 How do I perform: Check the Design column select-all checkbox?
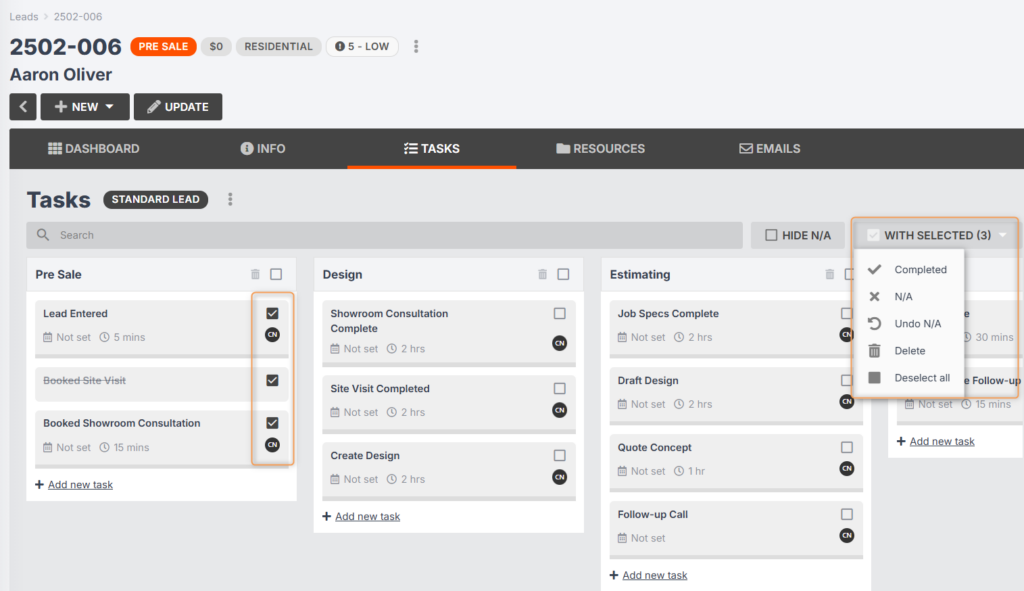pyautogui.click(x=563, y=275)
